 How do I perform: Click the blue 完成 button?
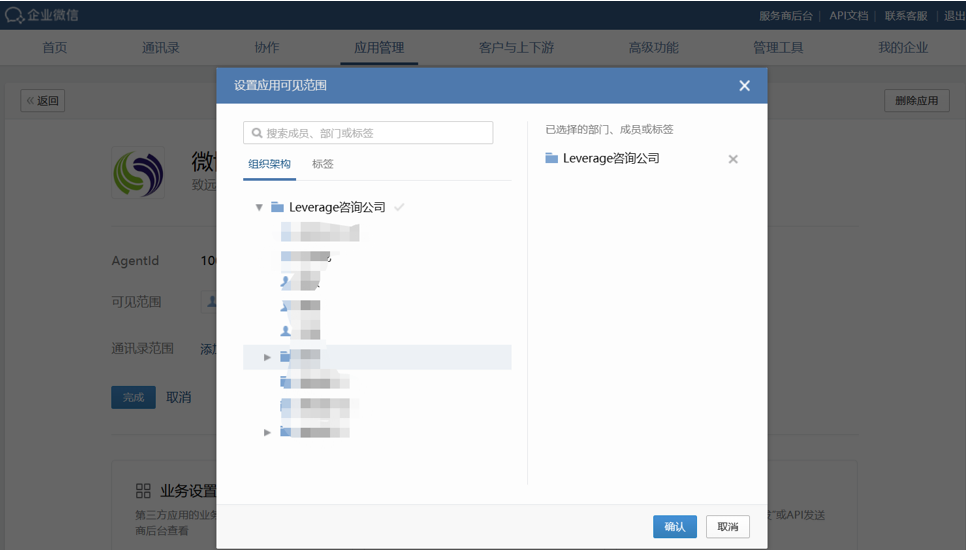[133, 398]
